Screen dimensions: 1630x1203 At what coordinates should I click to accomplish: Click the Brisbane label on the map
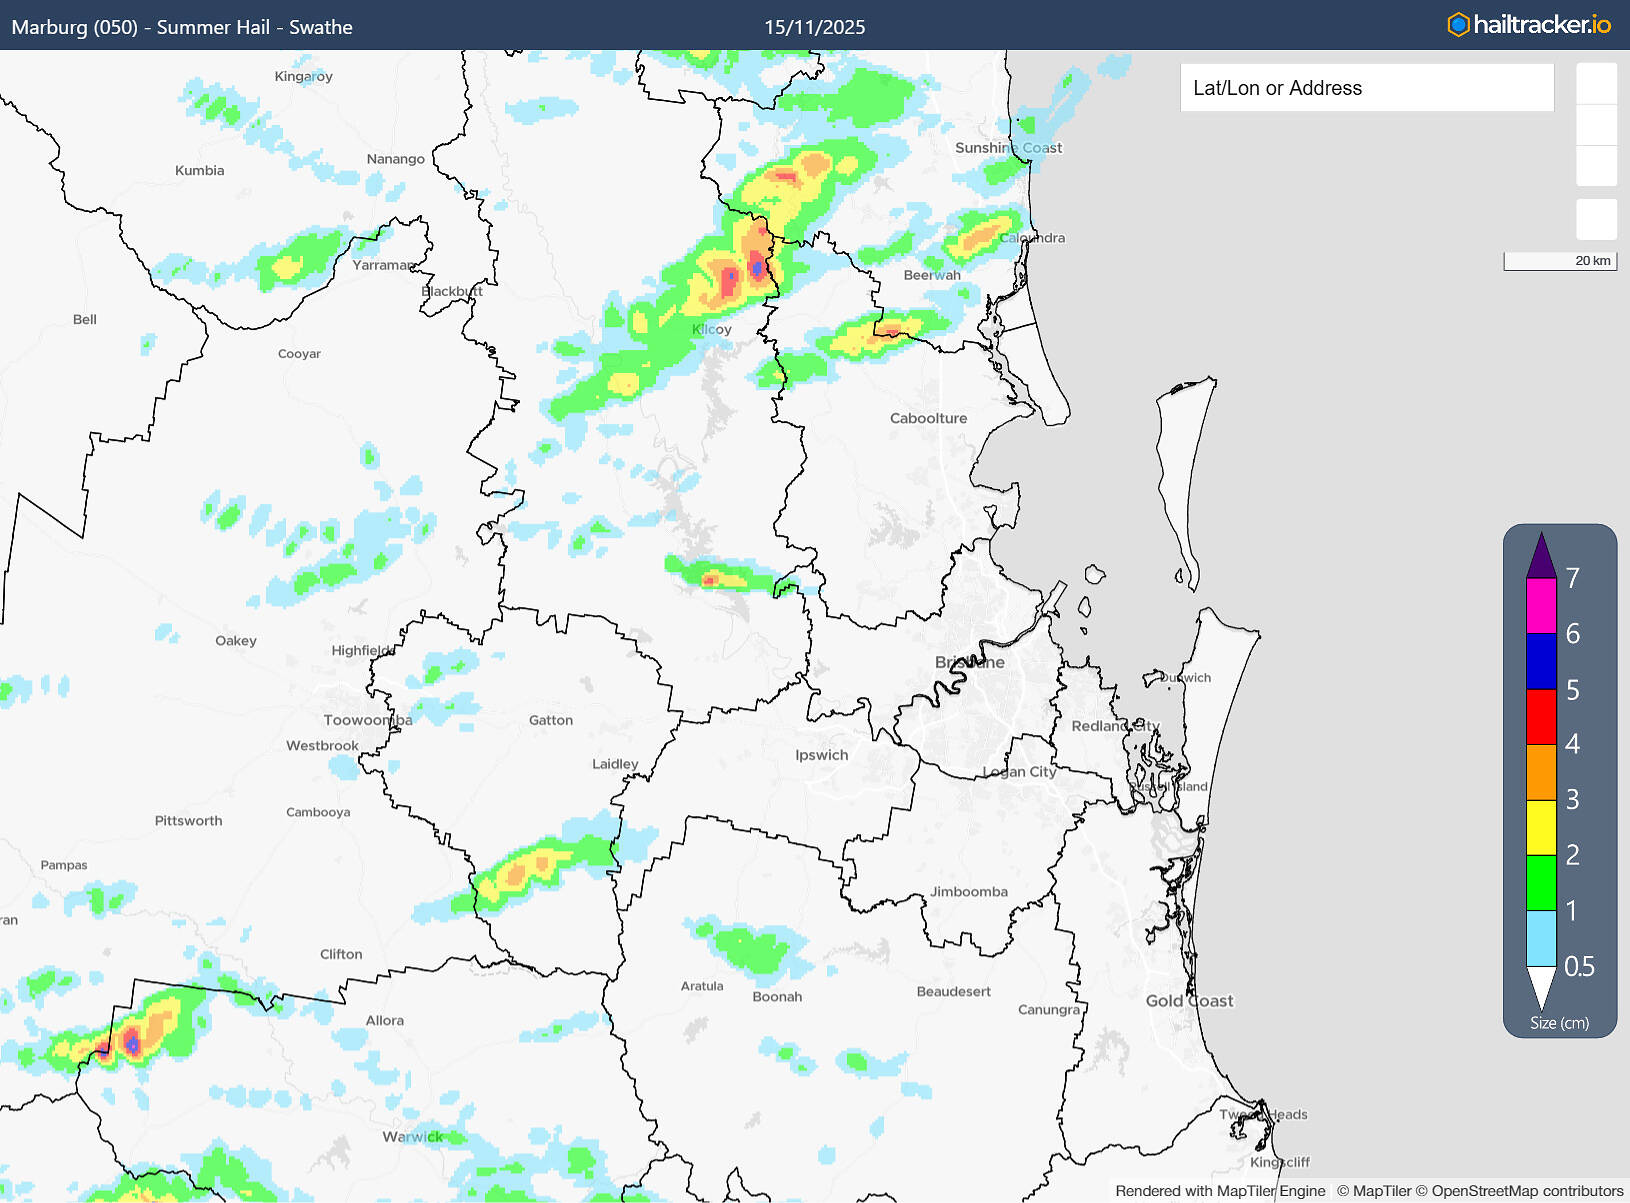point(969,662)
